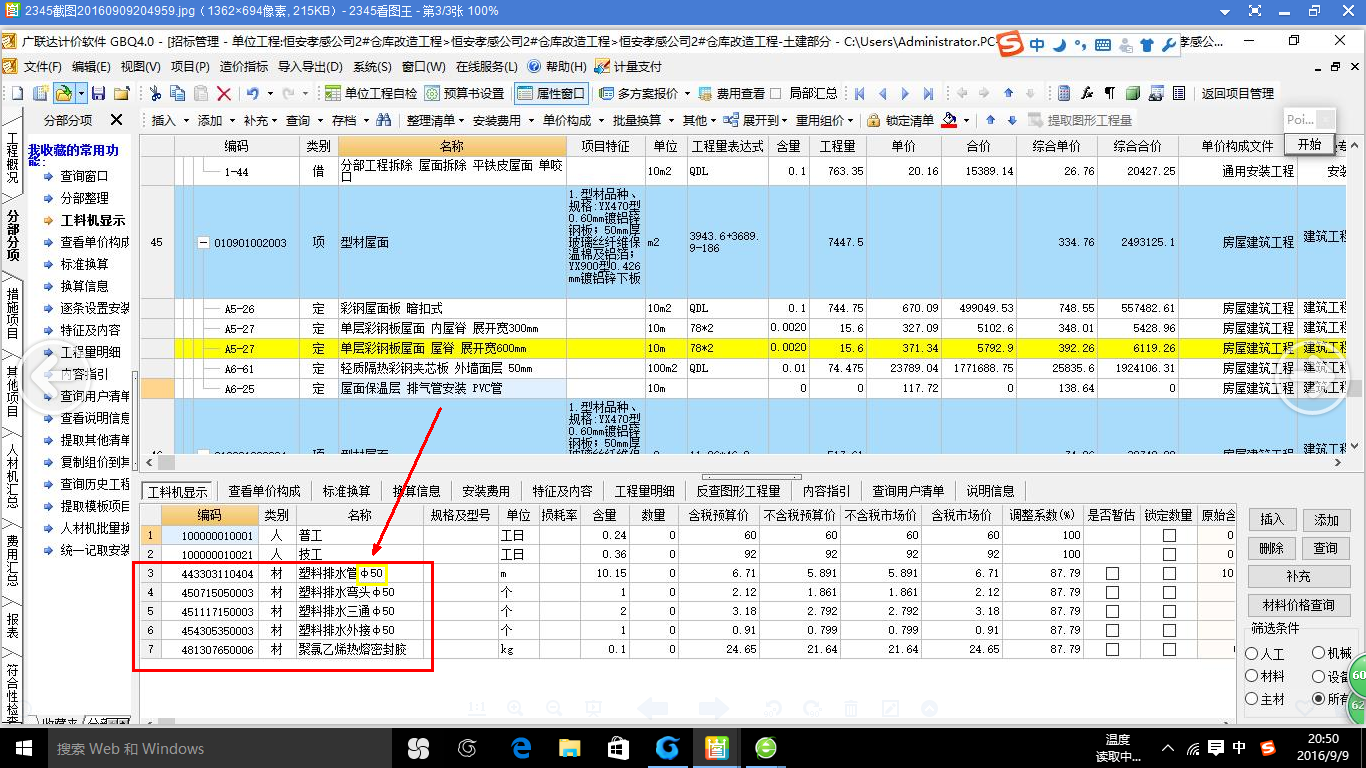Select 机械 filter radio button

point(1318,653)
